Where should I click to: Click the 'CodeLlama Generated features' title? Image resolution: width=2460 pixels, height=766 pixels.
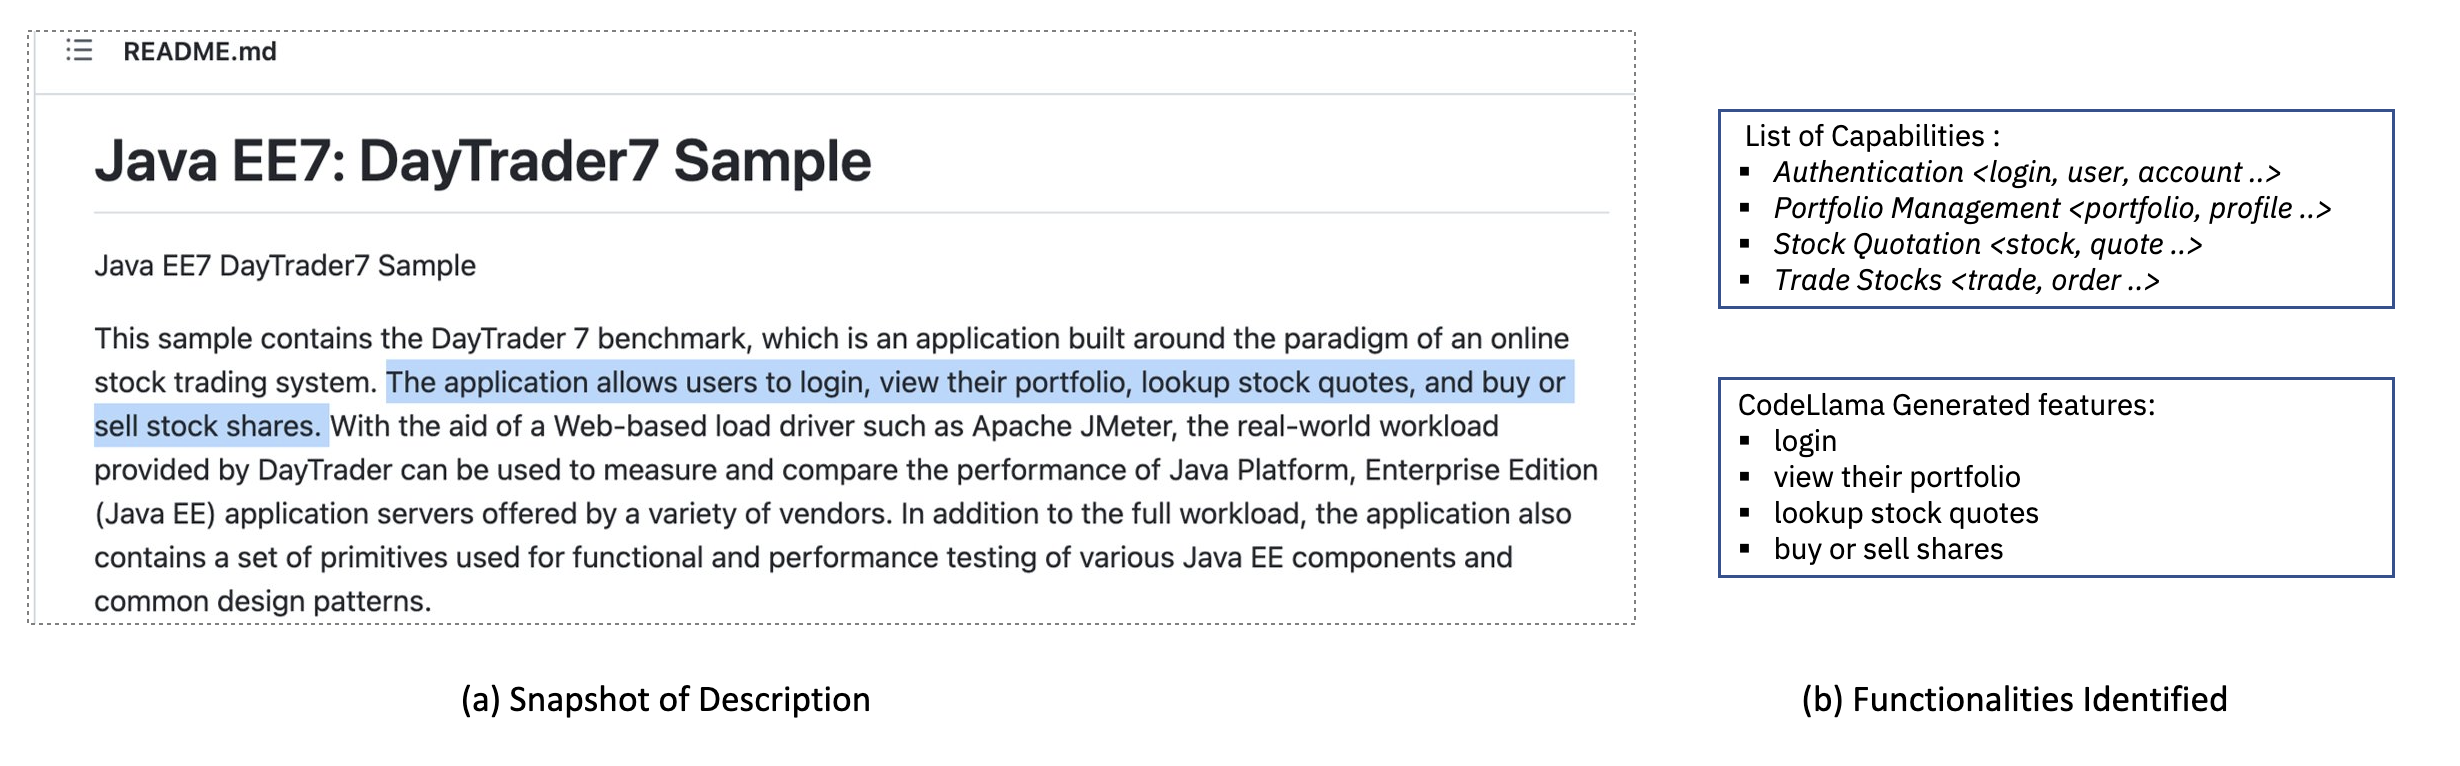click(x=1946, y=405)
